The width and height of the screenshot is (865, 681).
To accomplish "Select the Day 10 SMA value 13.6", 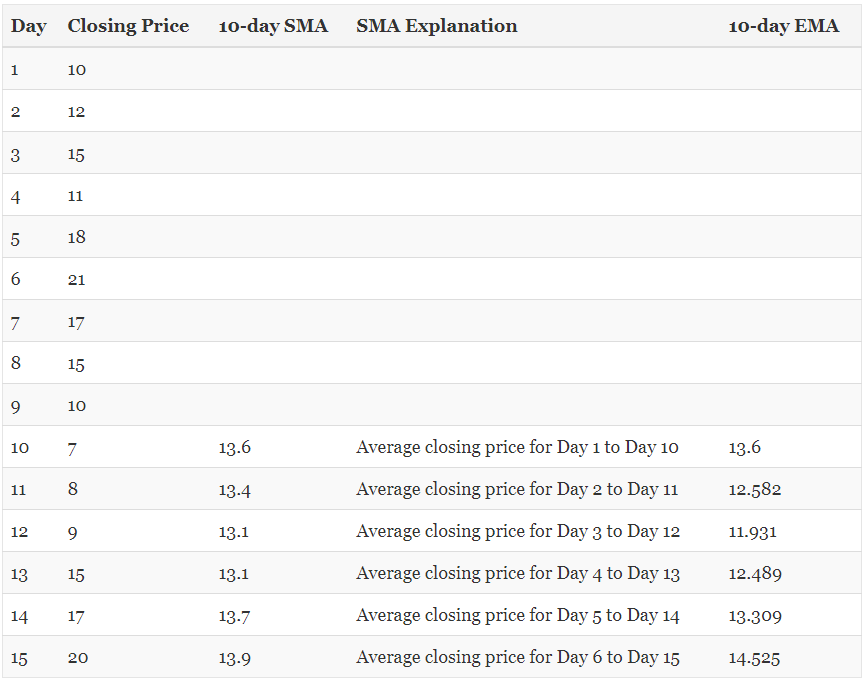I will point(234,448).
